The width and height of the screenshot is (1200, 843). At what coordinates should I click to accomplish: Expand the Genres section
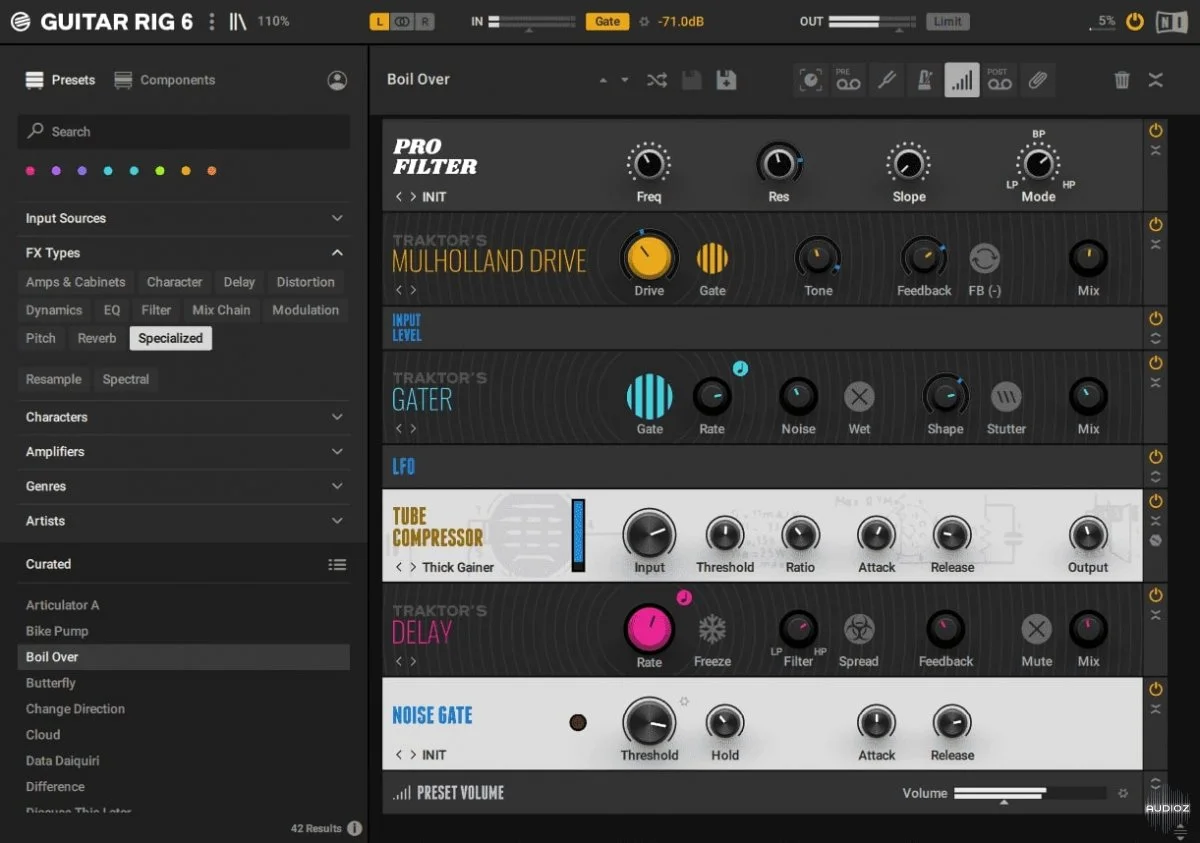[337, 486]
